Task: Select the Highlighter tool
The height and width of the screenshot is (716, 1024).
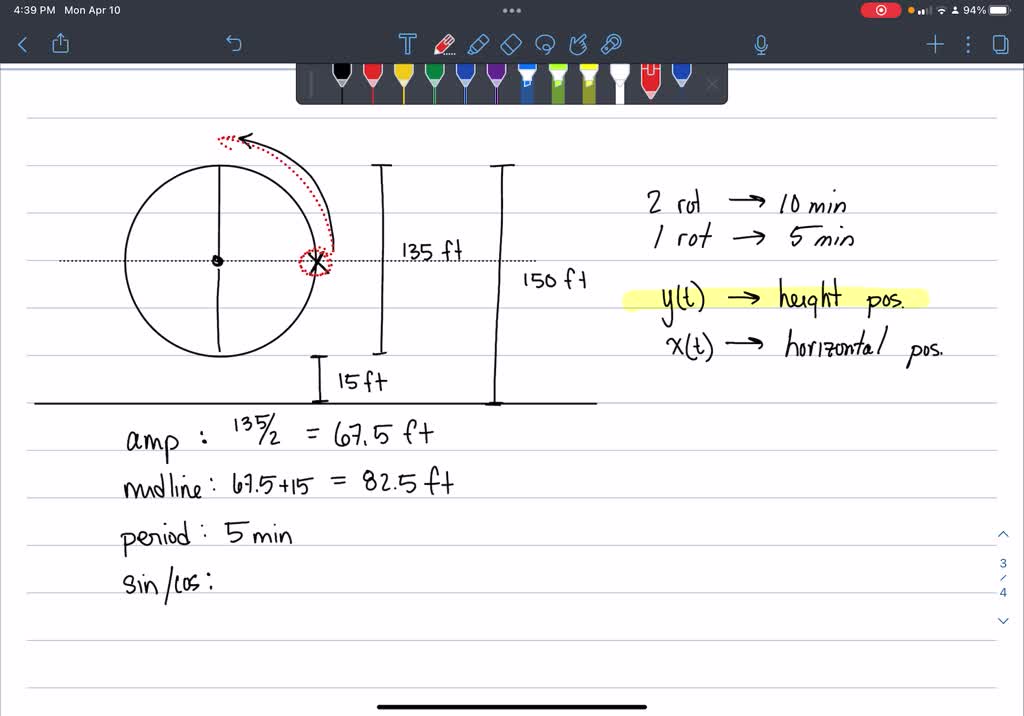Action: pos(479,44)
